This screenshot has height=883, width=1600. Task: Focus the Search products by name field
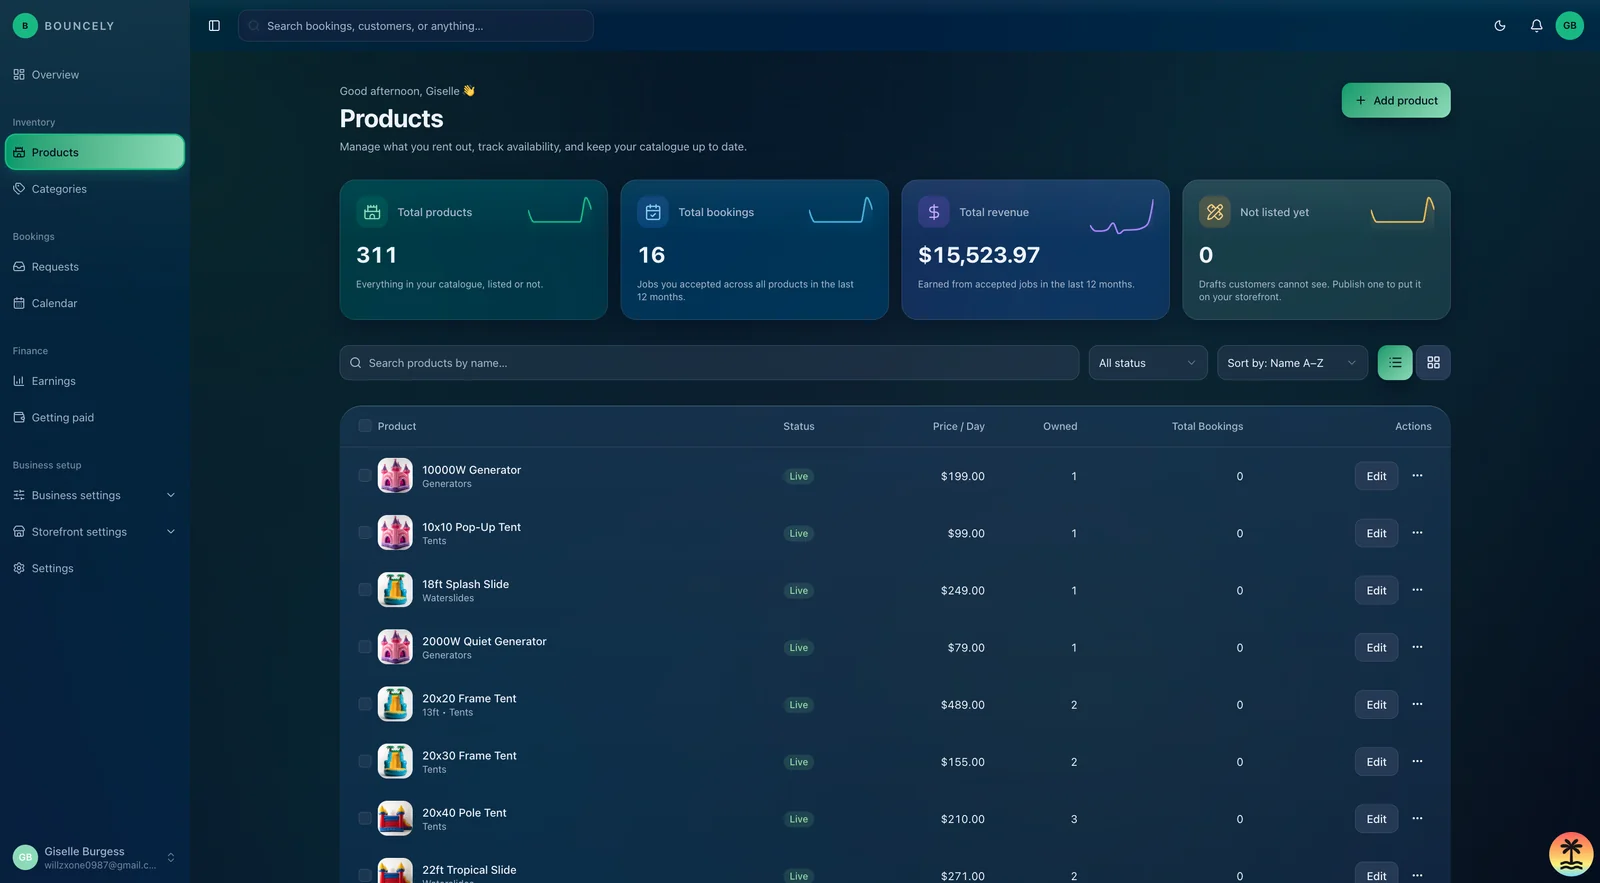[709, 363]
